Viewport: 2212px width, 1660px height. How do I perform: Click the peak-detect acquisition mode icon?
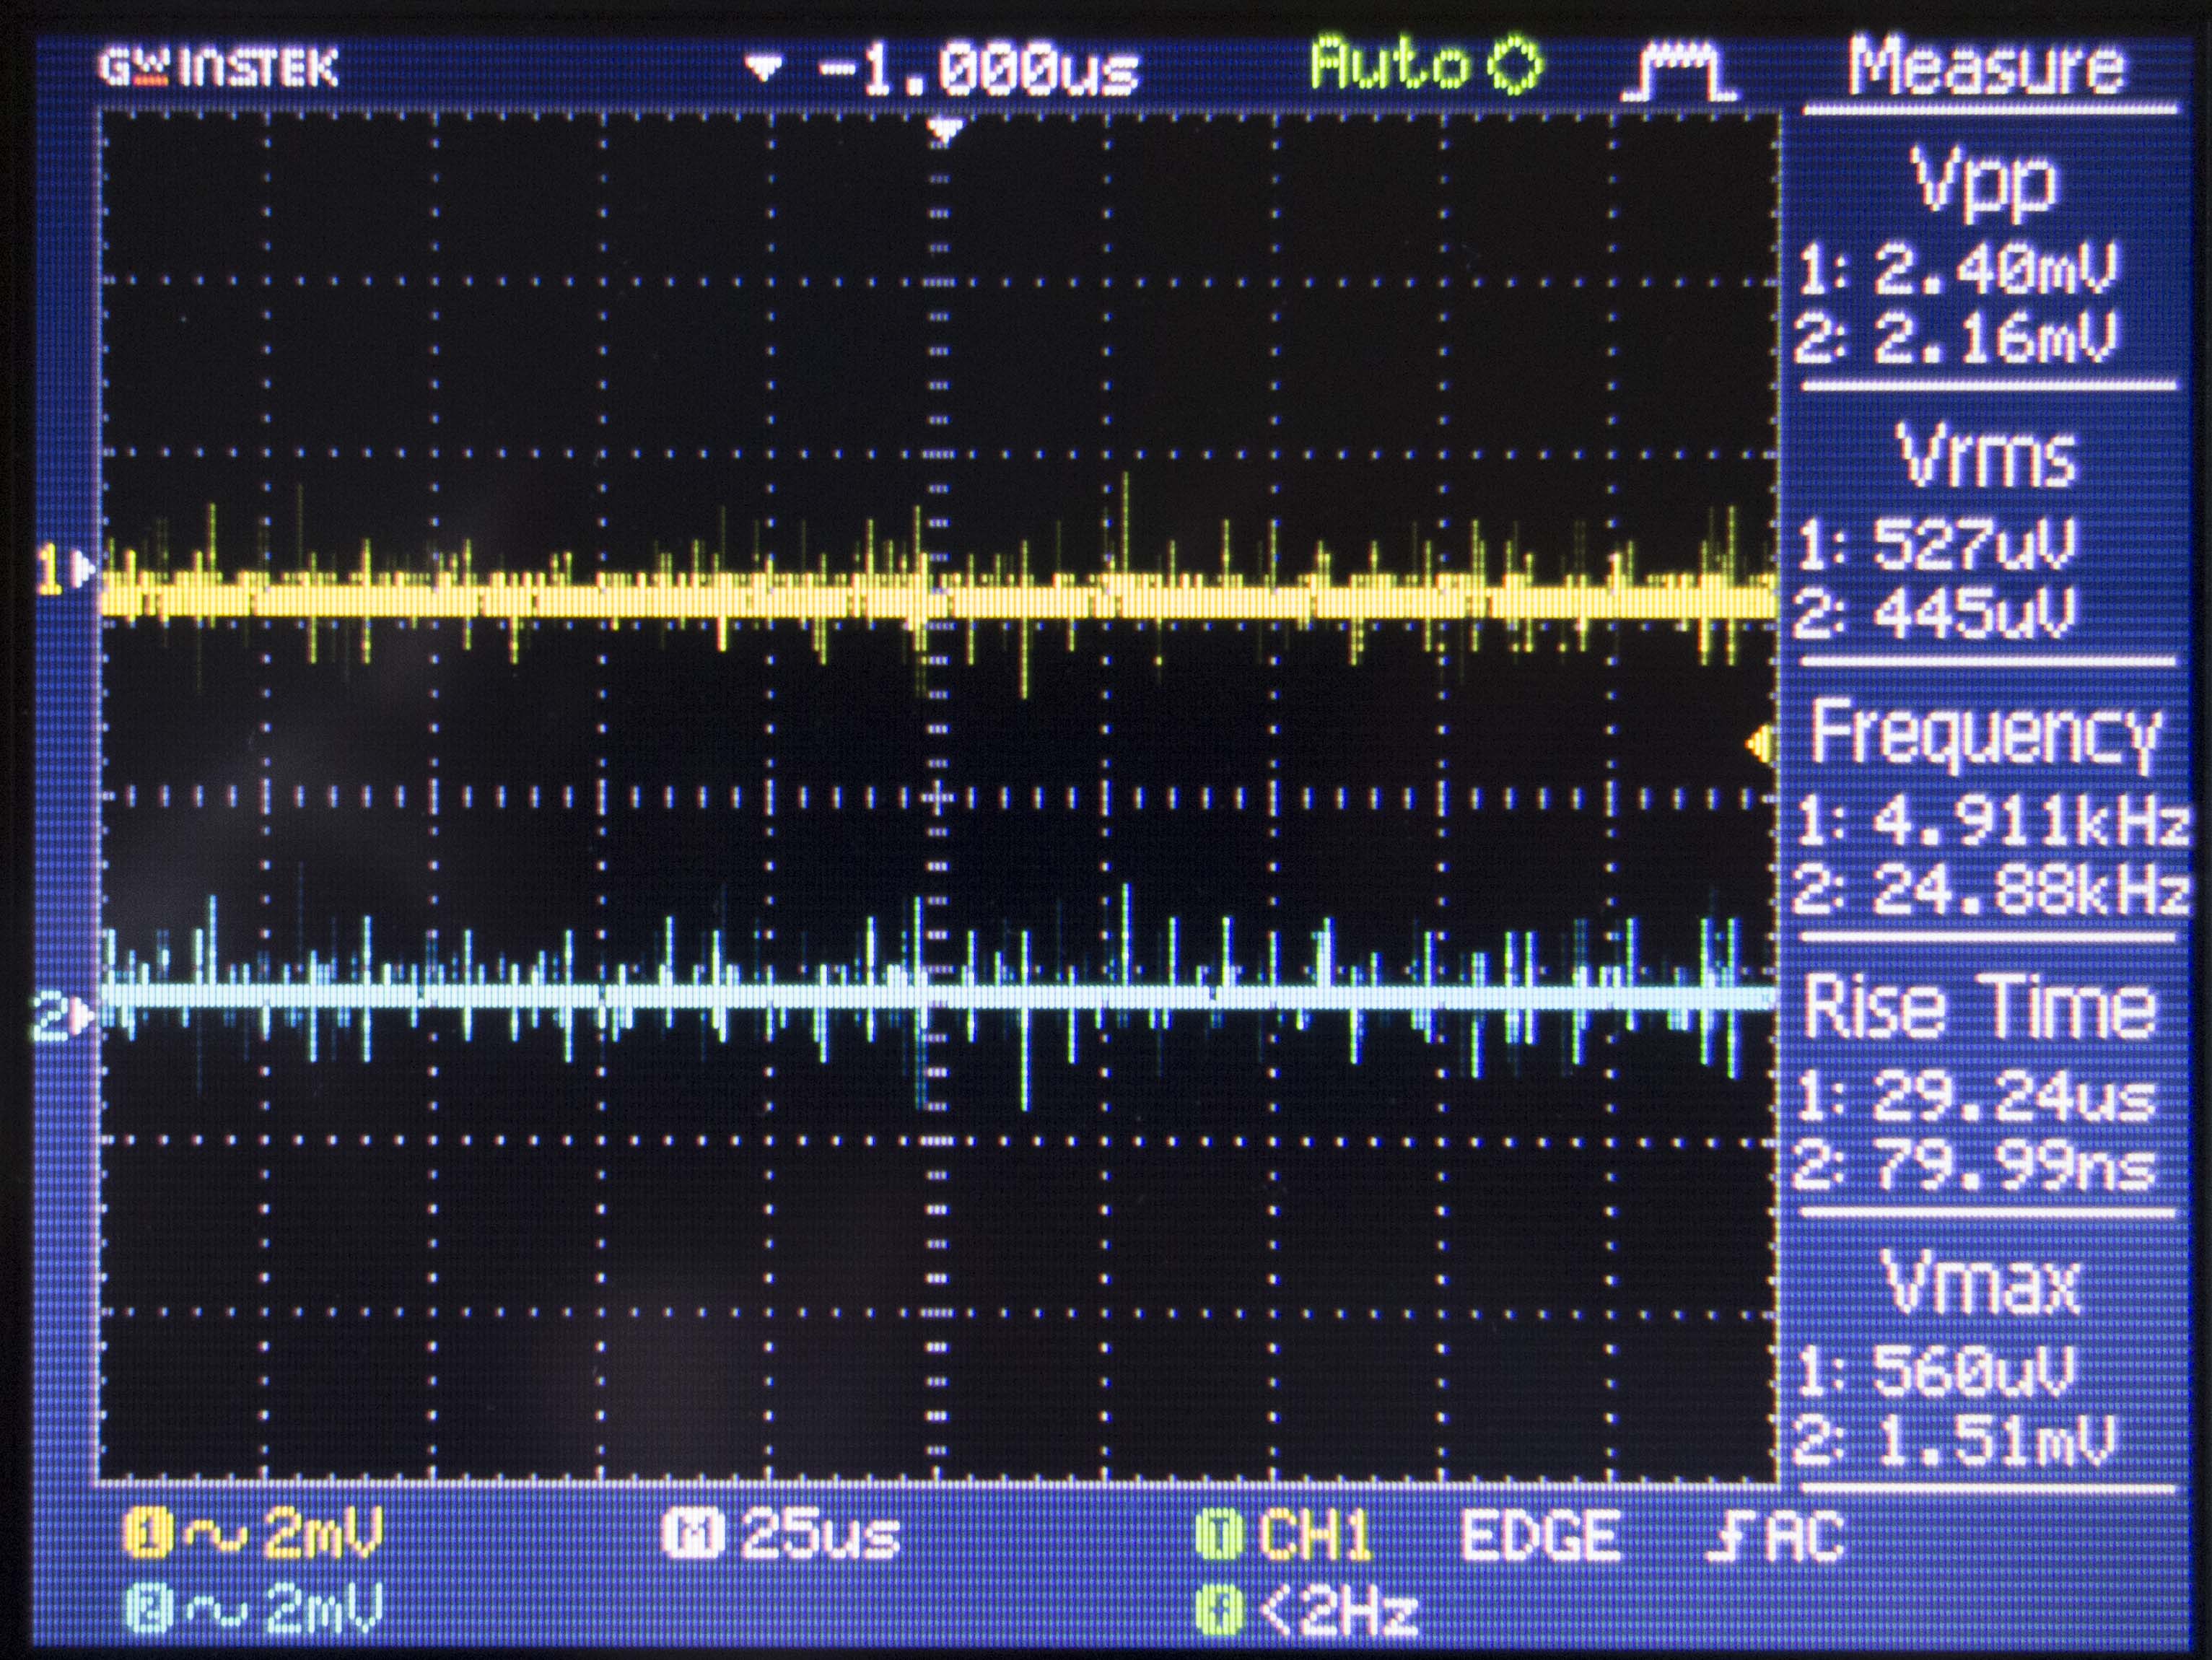pyautogui.click(x=1679, y=72)
